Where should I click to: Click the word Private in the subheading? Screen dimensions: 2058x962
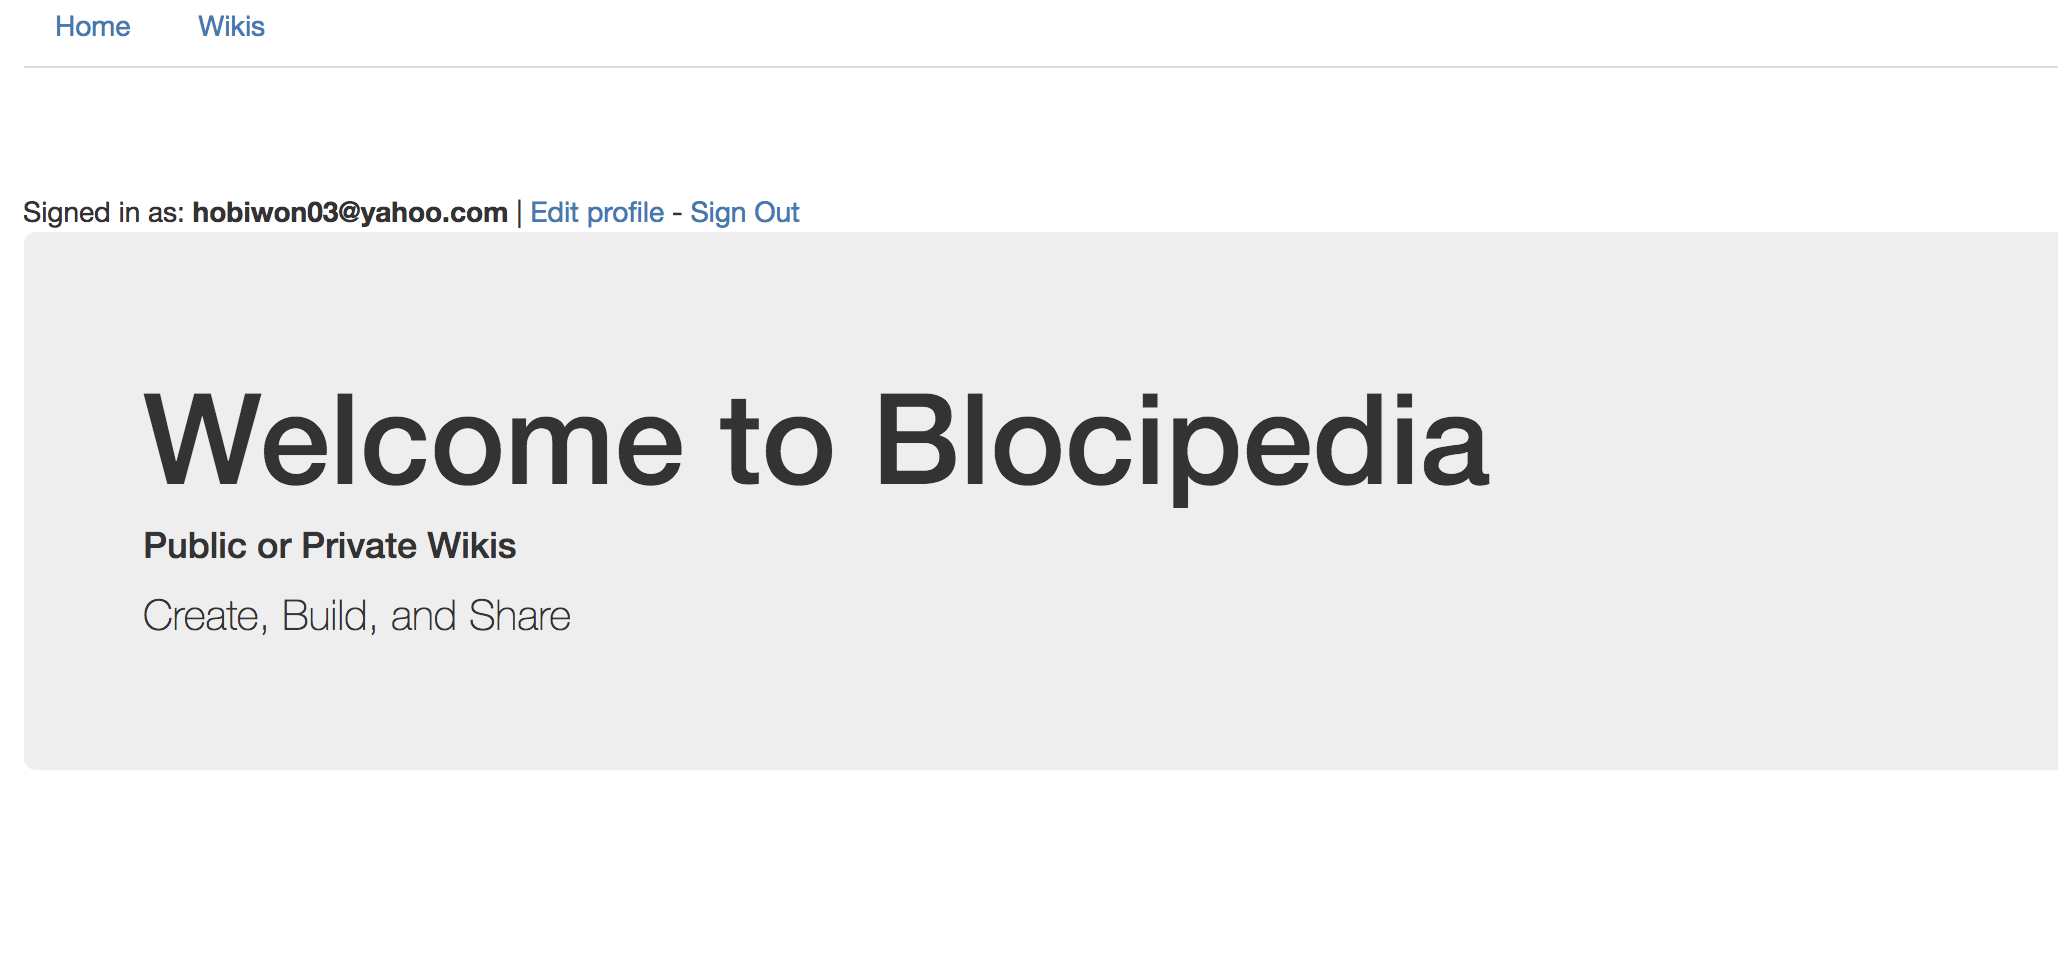point(360,546)
